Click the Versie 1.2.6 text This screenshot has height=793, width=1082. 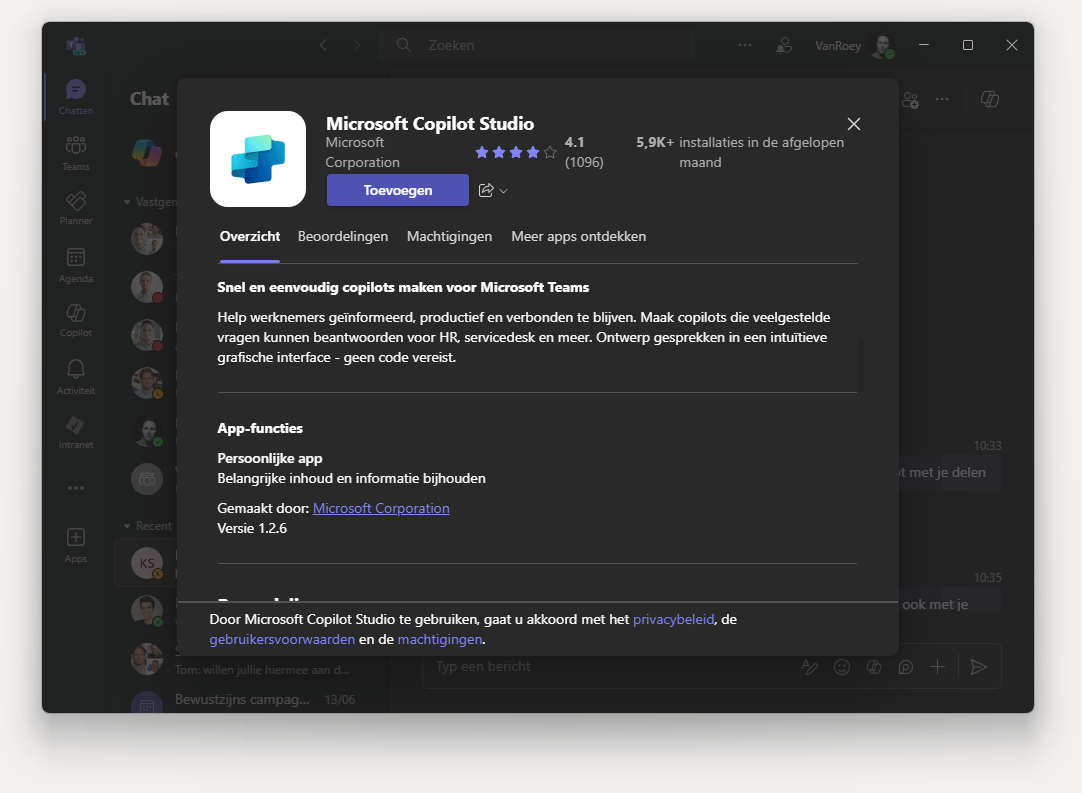pyautogui.click(x=252, y=528)
